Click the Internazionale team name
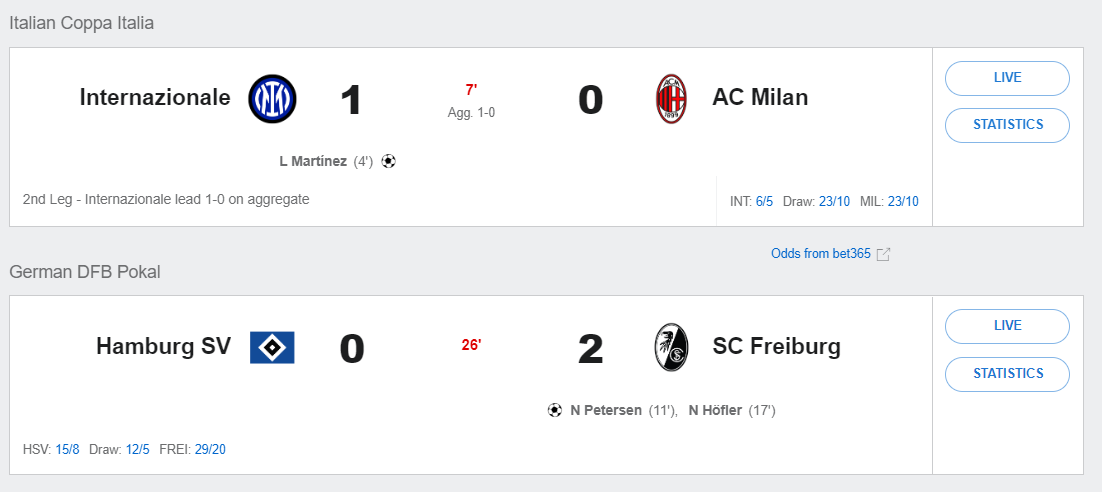Viewport: 1102px width, 492px height. [155, 97]
